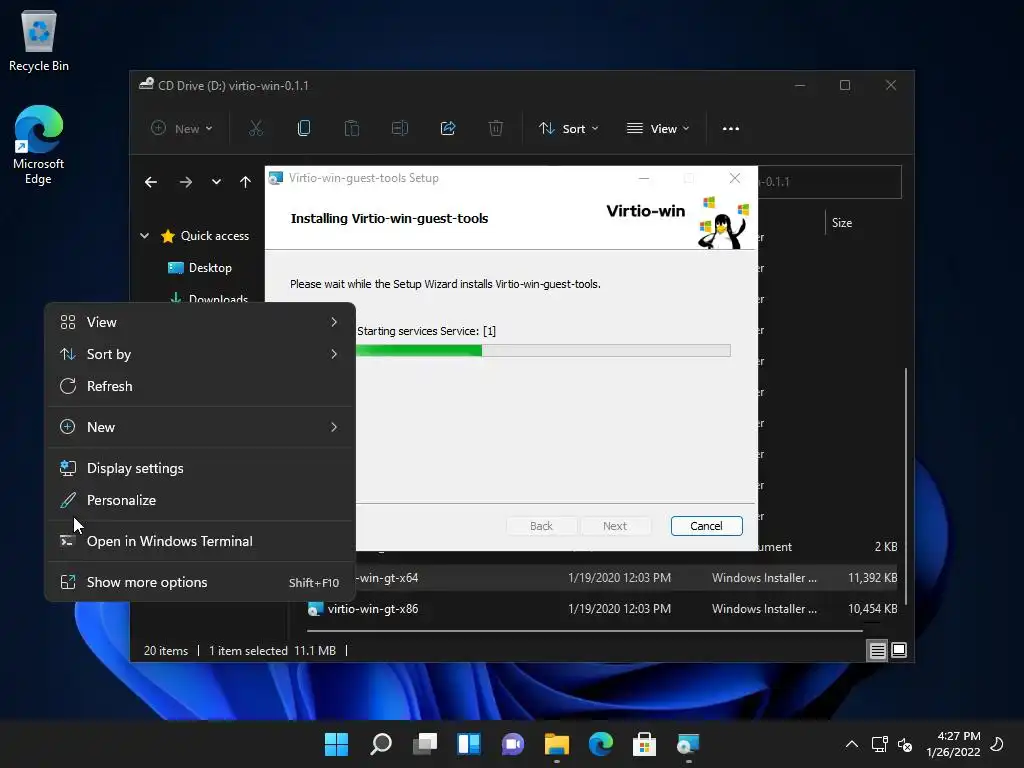Viewport: 1024px width, 768px height.
Task: Click the Rename icon in Explorer toolbar
Action: coord(400,129)
